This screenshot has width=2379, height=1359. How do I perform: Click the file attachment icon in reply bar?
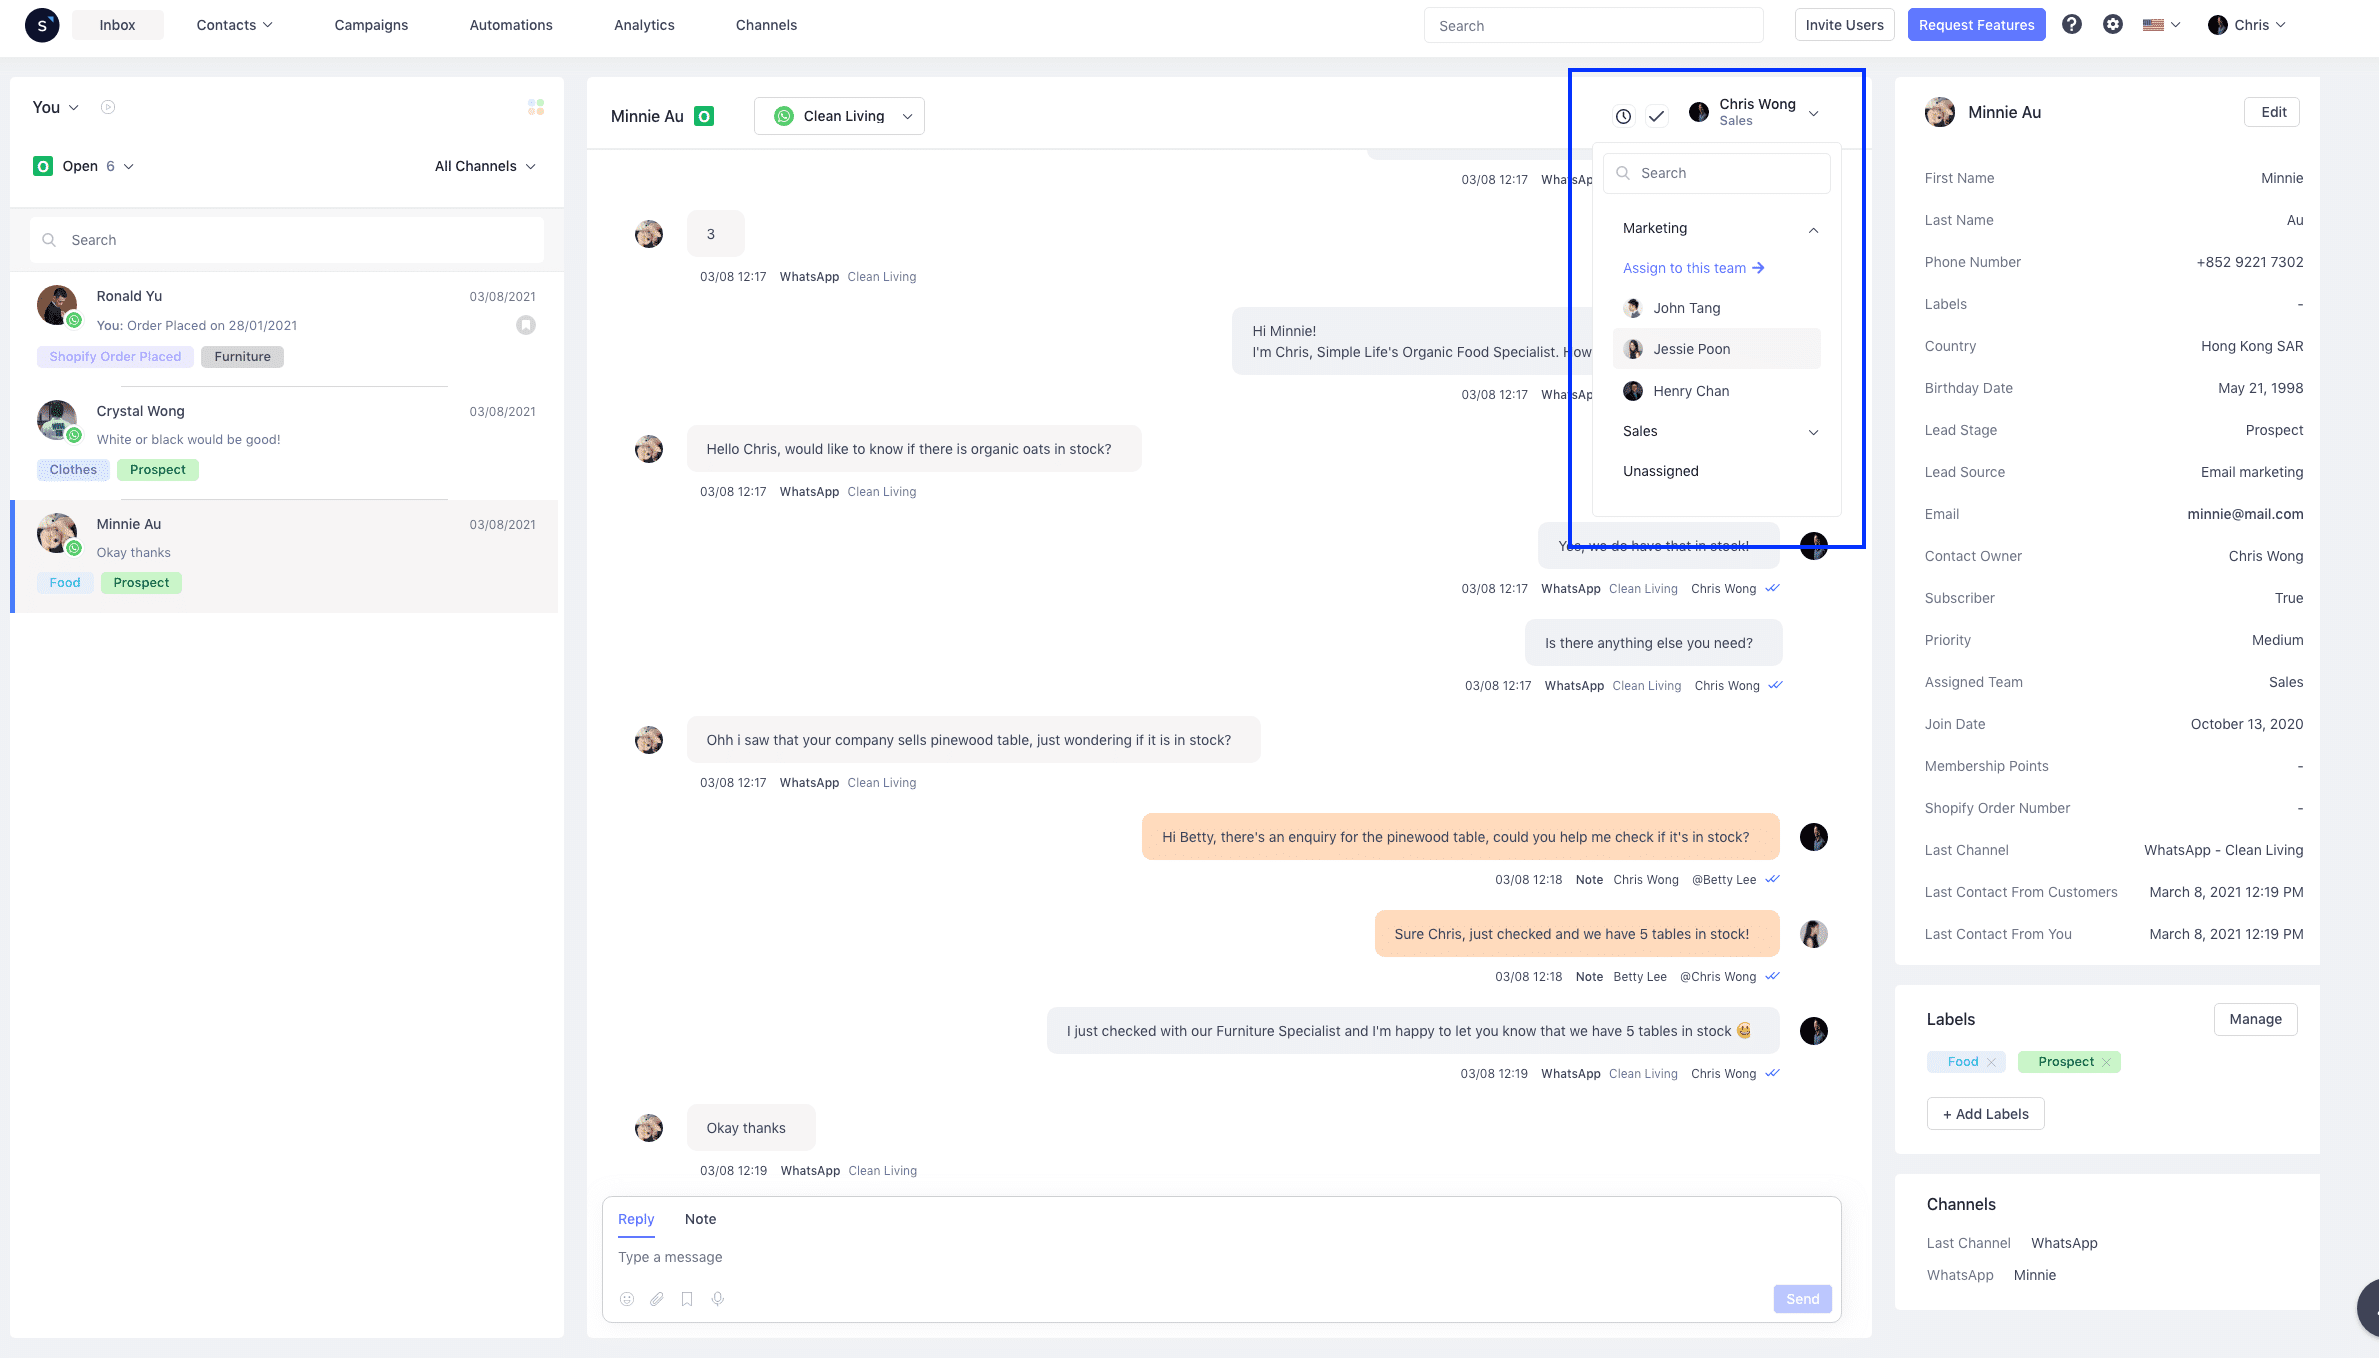point(655,1299)
